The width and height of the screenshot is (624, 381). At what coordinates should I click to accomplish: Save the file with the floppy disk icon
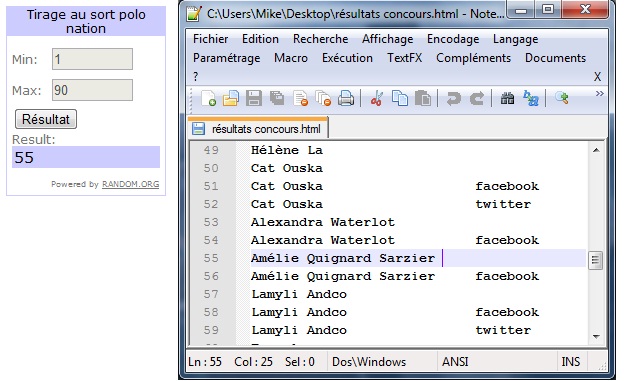pyautogui.click(x=254, y=98)
